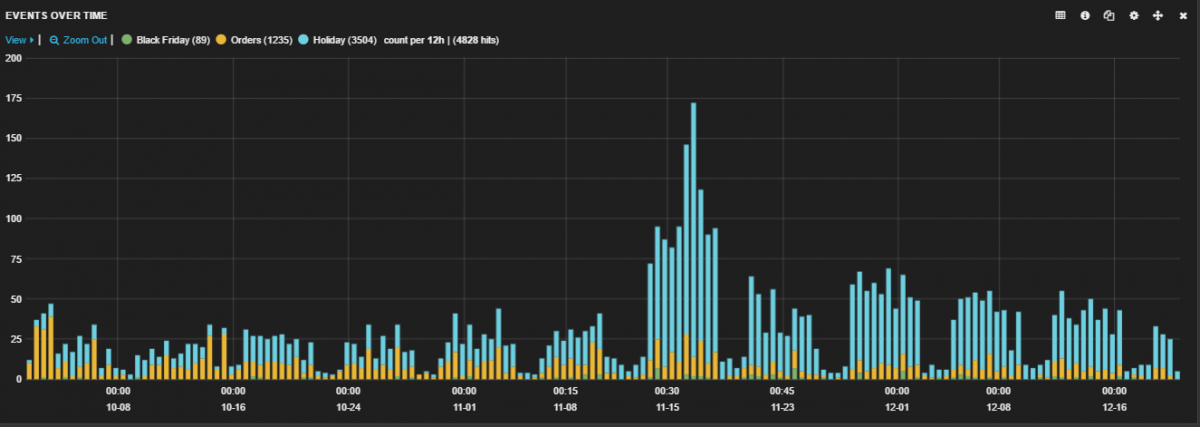The width and height of the screenshot is (1200, 427).
Task: Click the magnifier icon beside Zoom Out
Action: 54,40
